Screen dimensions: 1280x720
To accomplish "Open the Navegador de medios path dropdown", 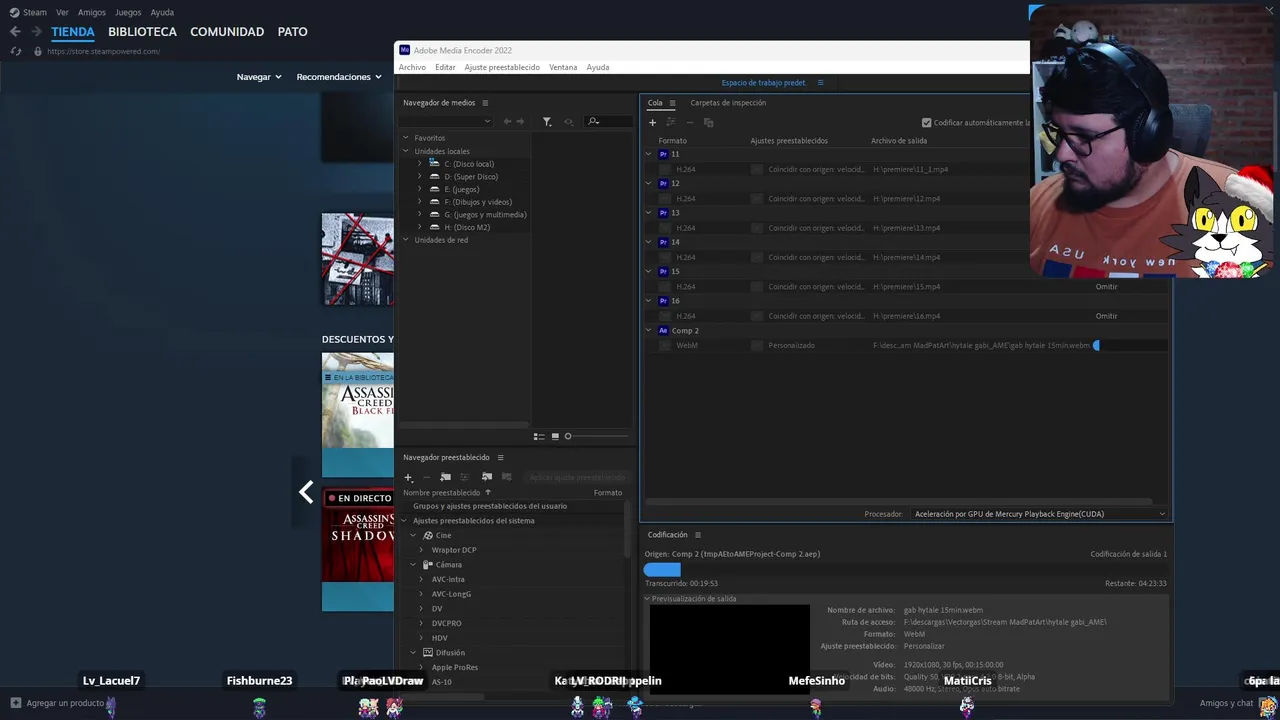I will 447,121.
